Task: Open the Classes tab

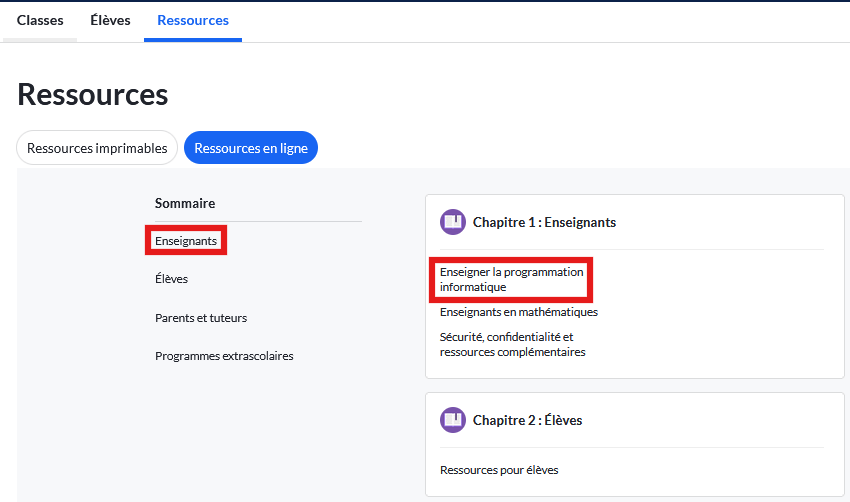Action: 40,20
